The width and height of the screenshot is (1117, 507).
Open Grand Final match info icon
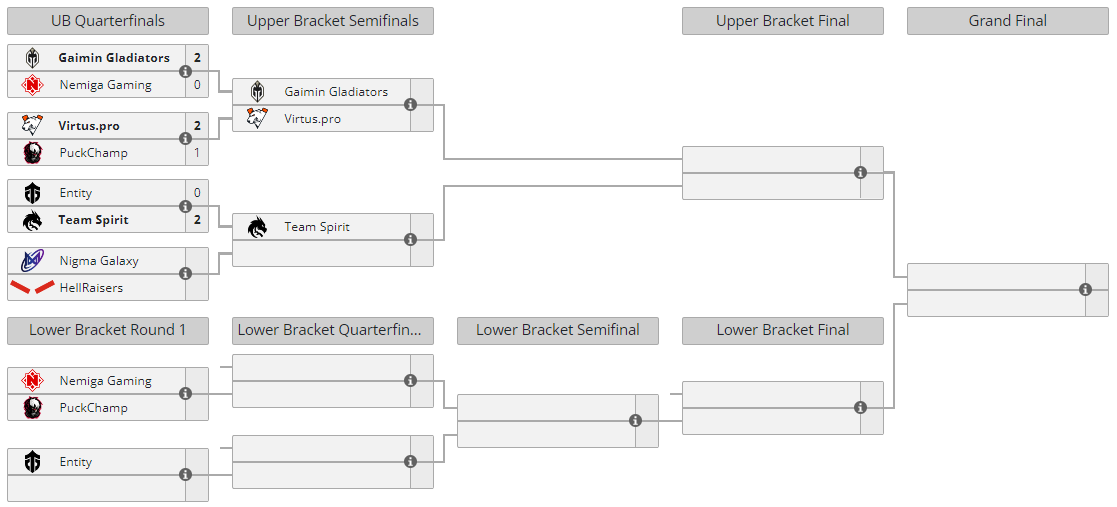(1085, 290)
